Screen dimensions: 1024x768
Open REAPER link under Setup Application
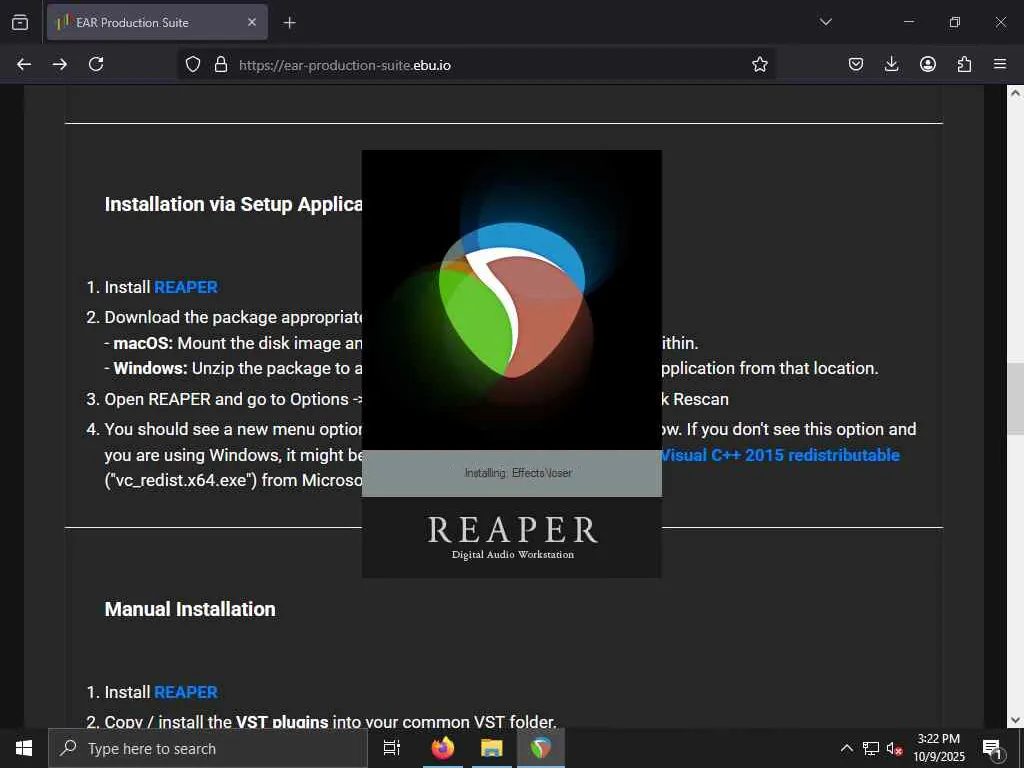tap(186, 287)
